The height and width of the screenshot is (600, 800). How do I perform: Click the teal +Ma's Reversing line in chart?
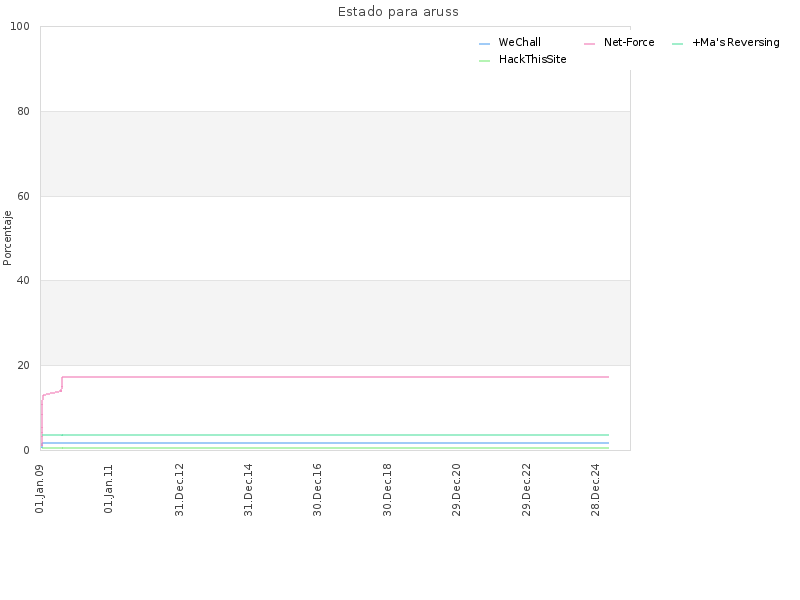(x=326, y=435)
